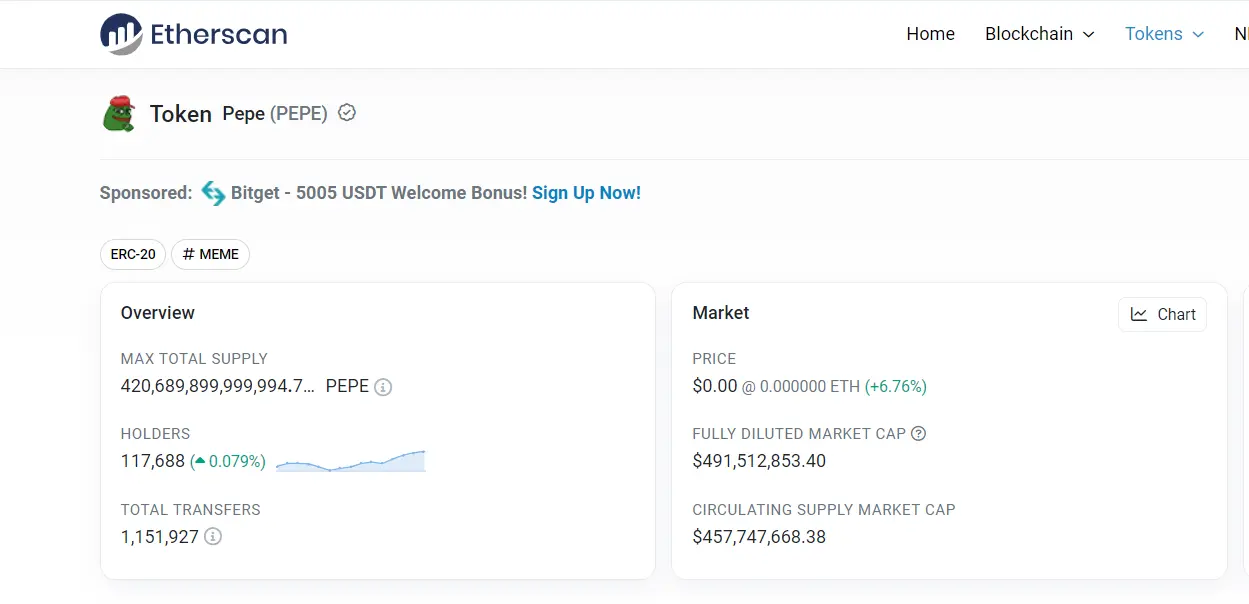
Task: Click the Sign Up Now! link
Action: (586, 193)
